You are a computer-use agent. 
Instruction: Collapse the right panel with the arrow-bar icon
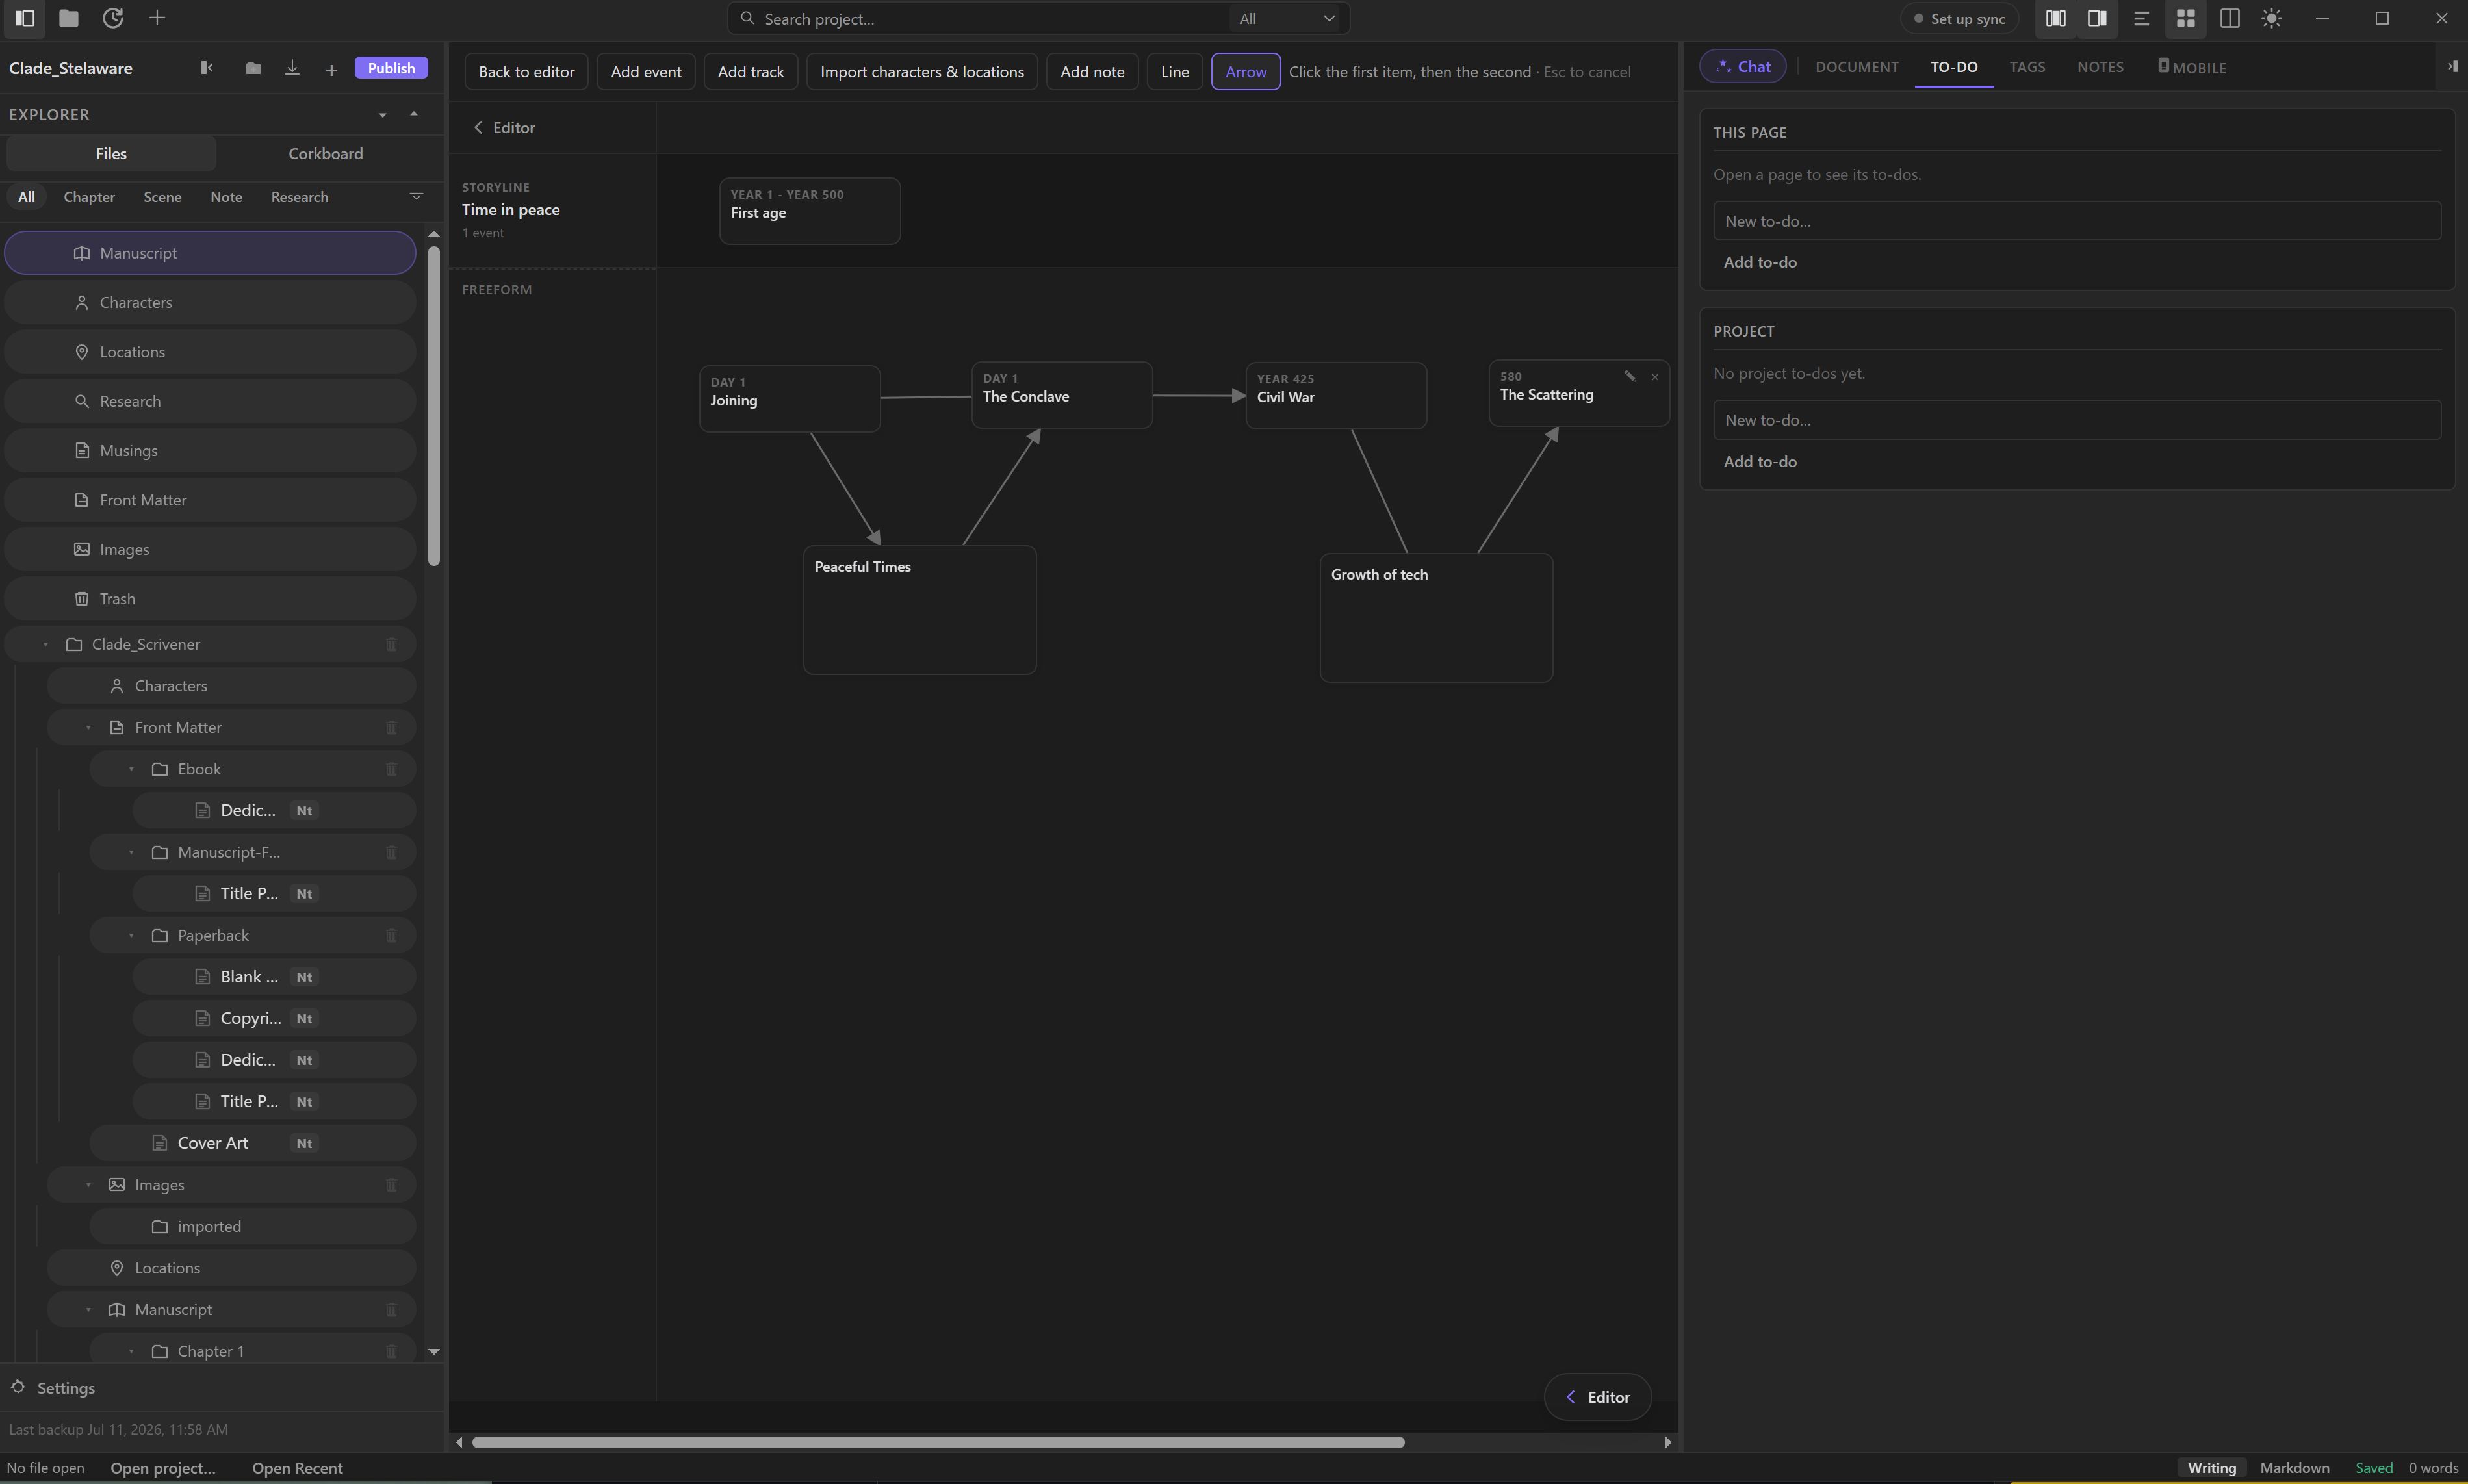pyautogui.click(x=2452, y=66)
